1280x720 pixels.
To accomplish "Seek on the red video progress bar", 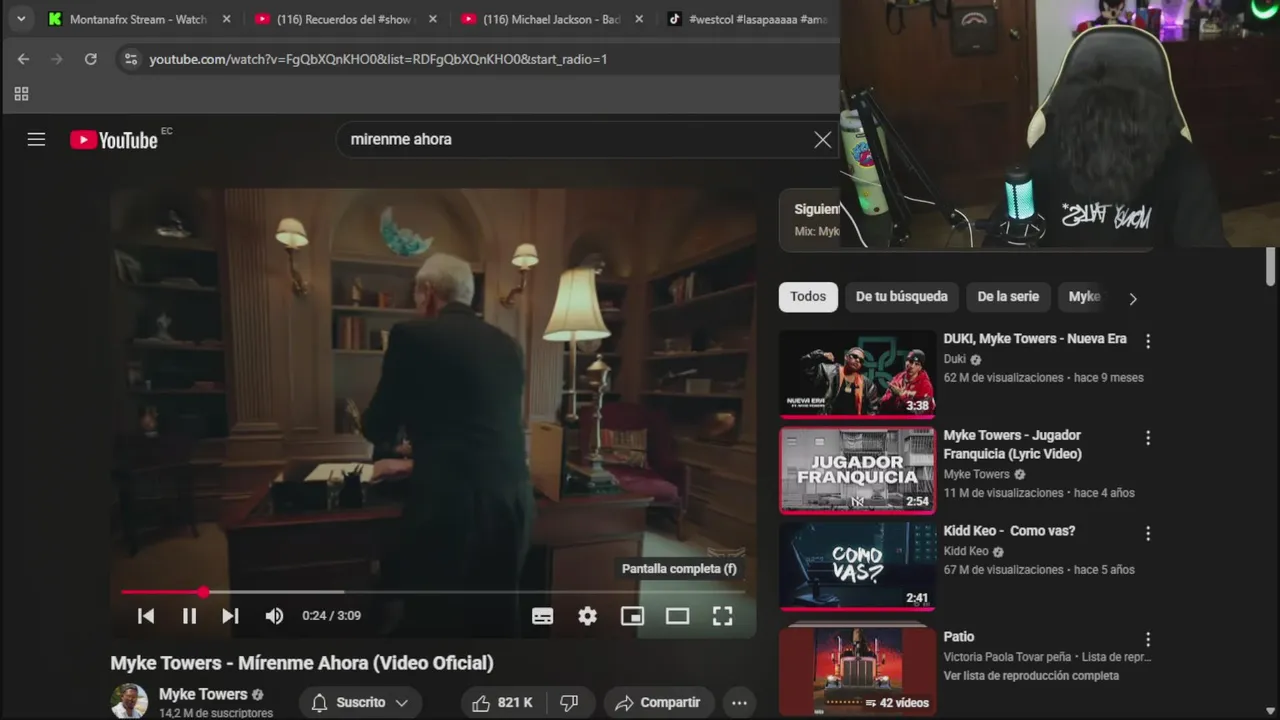I will pyautogui.click(x=433, y=592).
